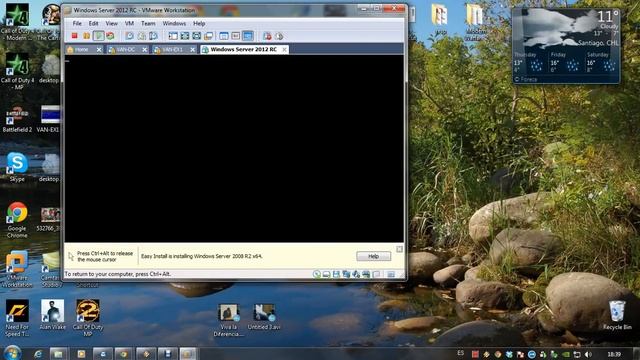The height and width of the screenshot is (360, 640).
Task: Click the hard disk status bar icon
Action: [327, 274]
